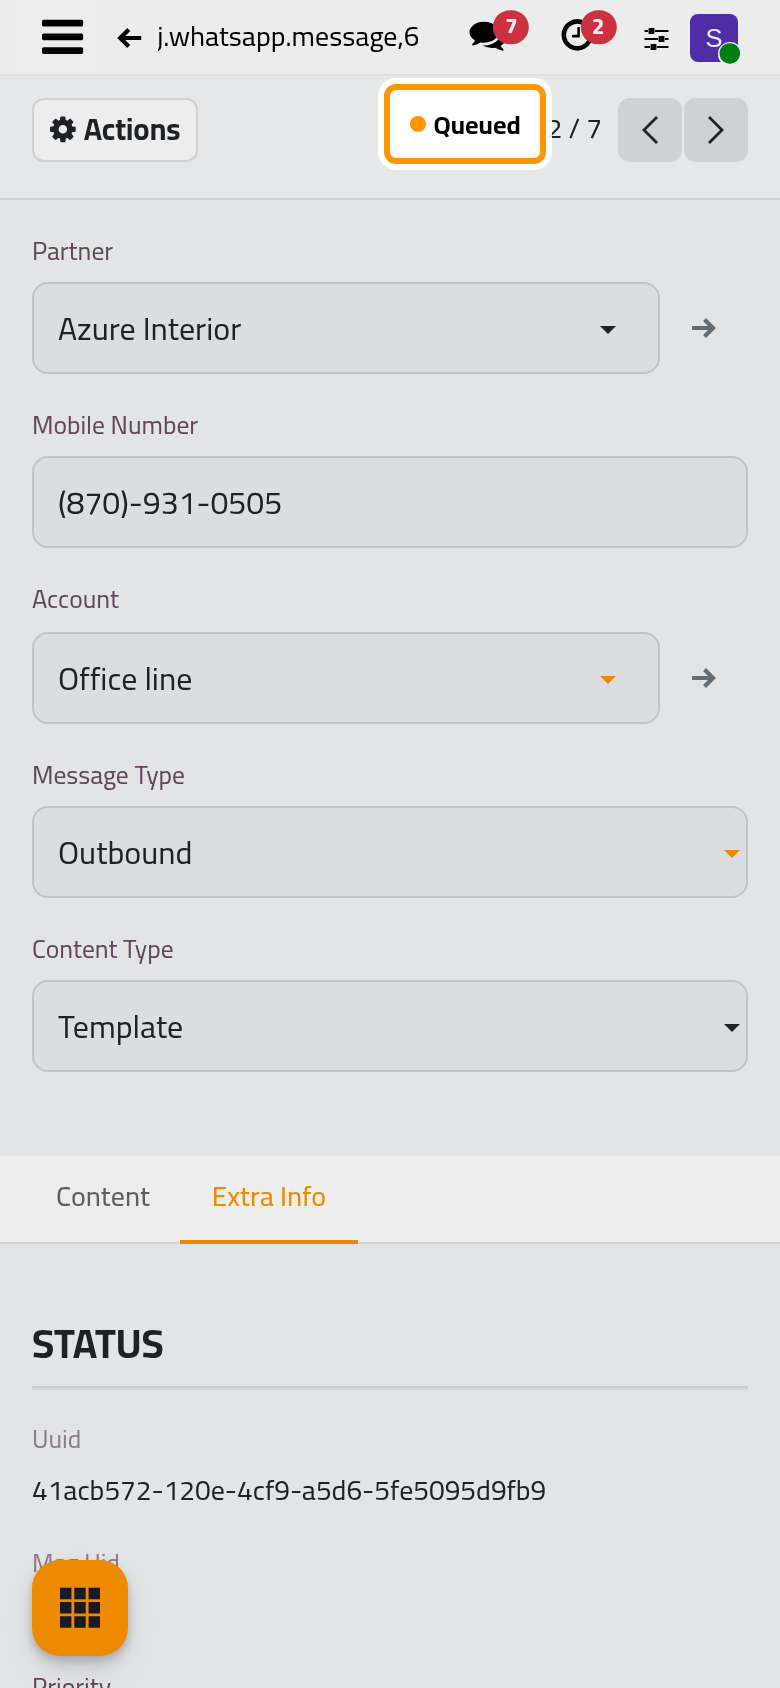This screenshot has height=1688, width=780.
Task: Click the Mobile Number field
Action: [x=390, y=502]
